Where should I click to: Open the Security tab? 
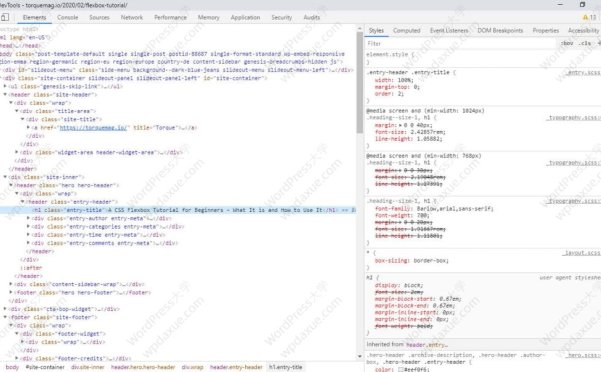coord(282,18)
